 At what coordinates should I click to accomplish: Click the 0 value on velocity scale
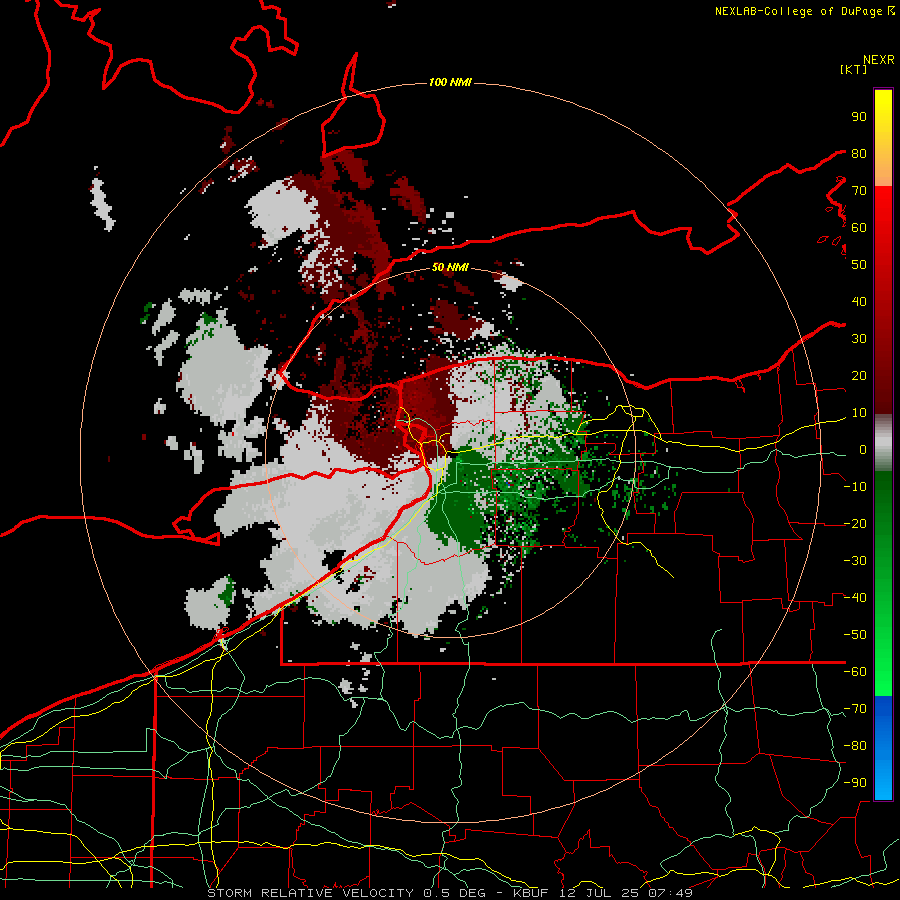coord(863,450)
